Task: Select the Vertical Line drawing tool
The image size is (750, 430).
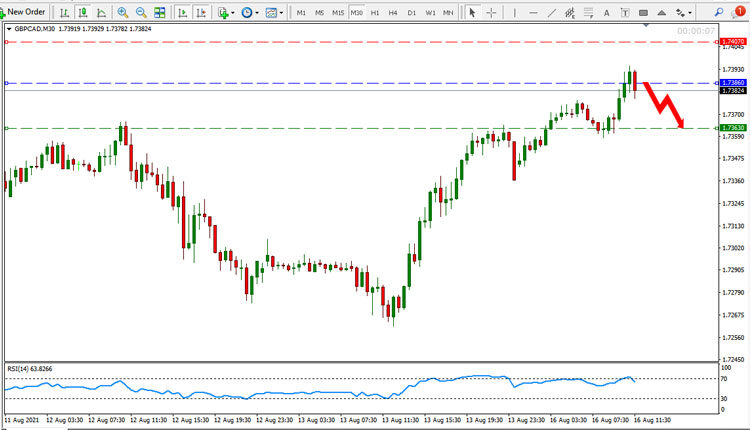Action: pyautogui.click(x=515, y=13)
